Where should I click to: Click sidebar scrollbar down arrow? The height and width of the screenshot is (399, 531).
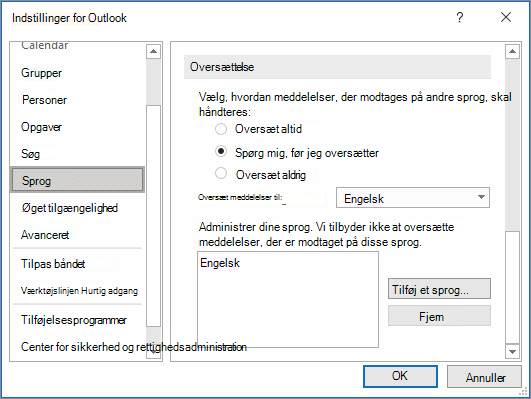point(153,352)
